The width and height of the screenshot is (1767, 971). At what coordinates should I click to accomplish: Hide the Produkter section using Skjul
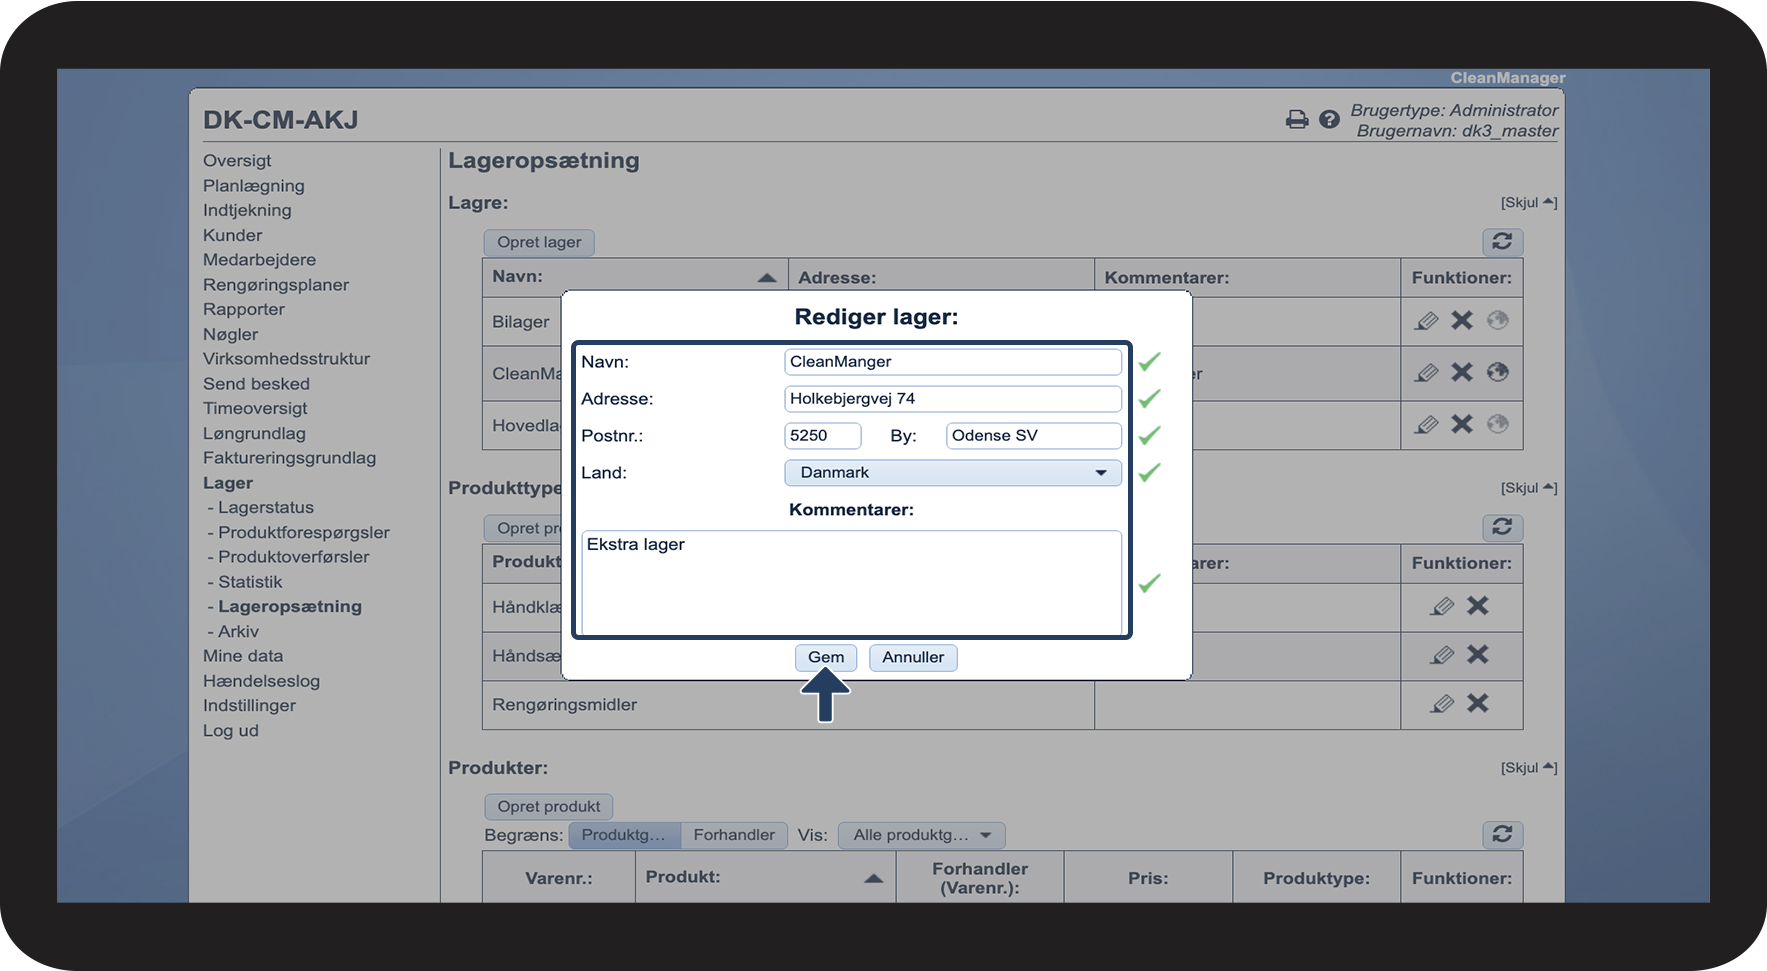(1528, 768)
